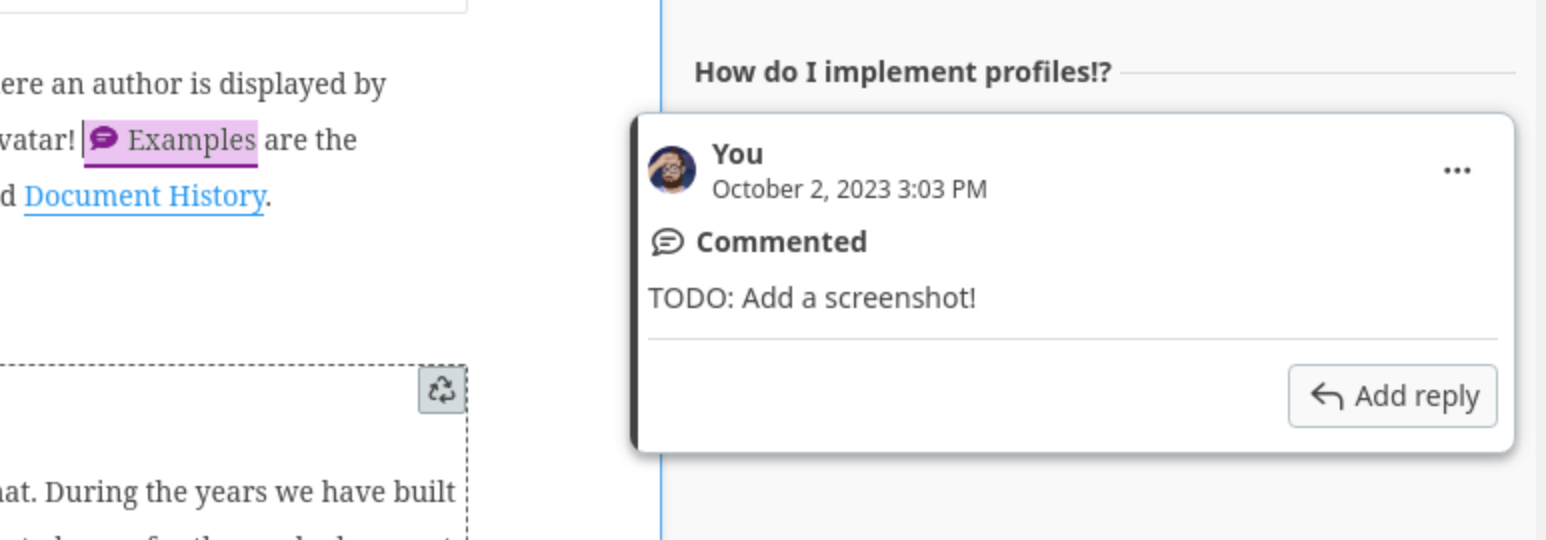This screenshot has width=1546, height=540.
Task: Click the reply arrow icon
Action: coord(1326,396)
